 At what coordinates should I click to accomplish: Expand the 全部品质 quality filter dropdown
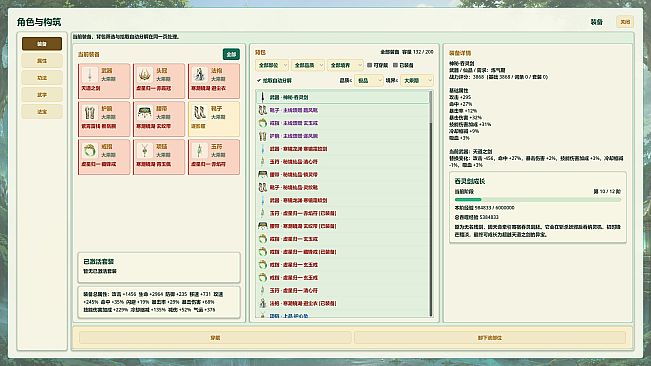[x=308, y=66]
